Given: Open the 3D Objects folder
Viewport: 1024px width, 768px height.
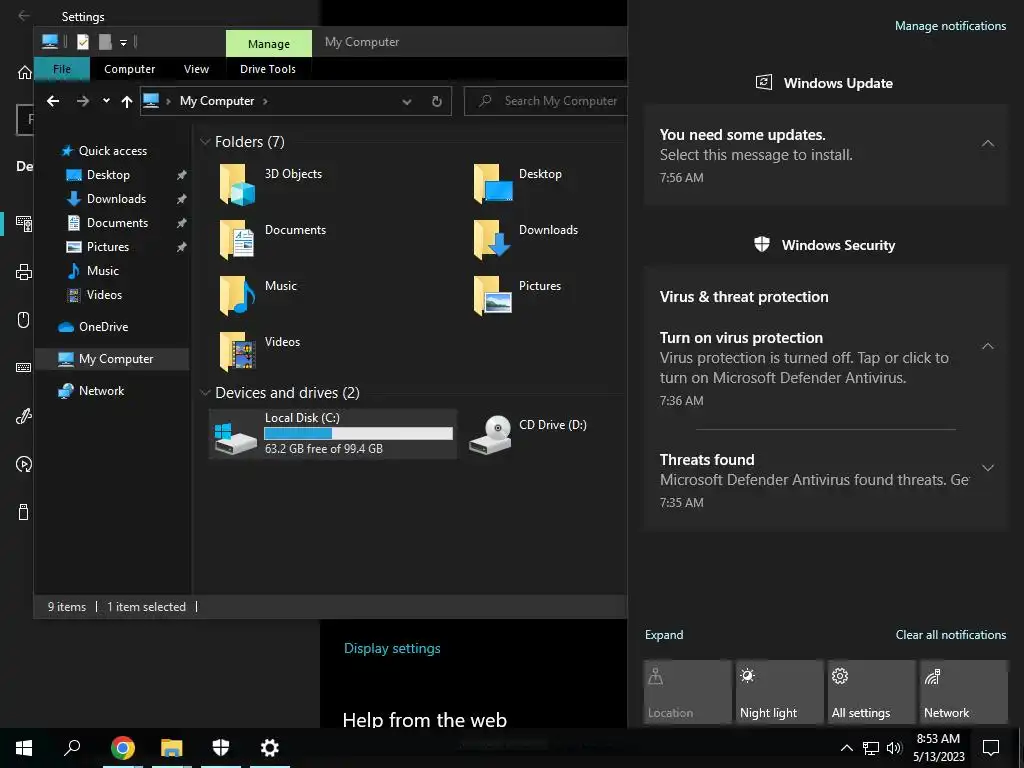Looking at the screenshot, I should pyautogui.click(x=271, y=184).
